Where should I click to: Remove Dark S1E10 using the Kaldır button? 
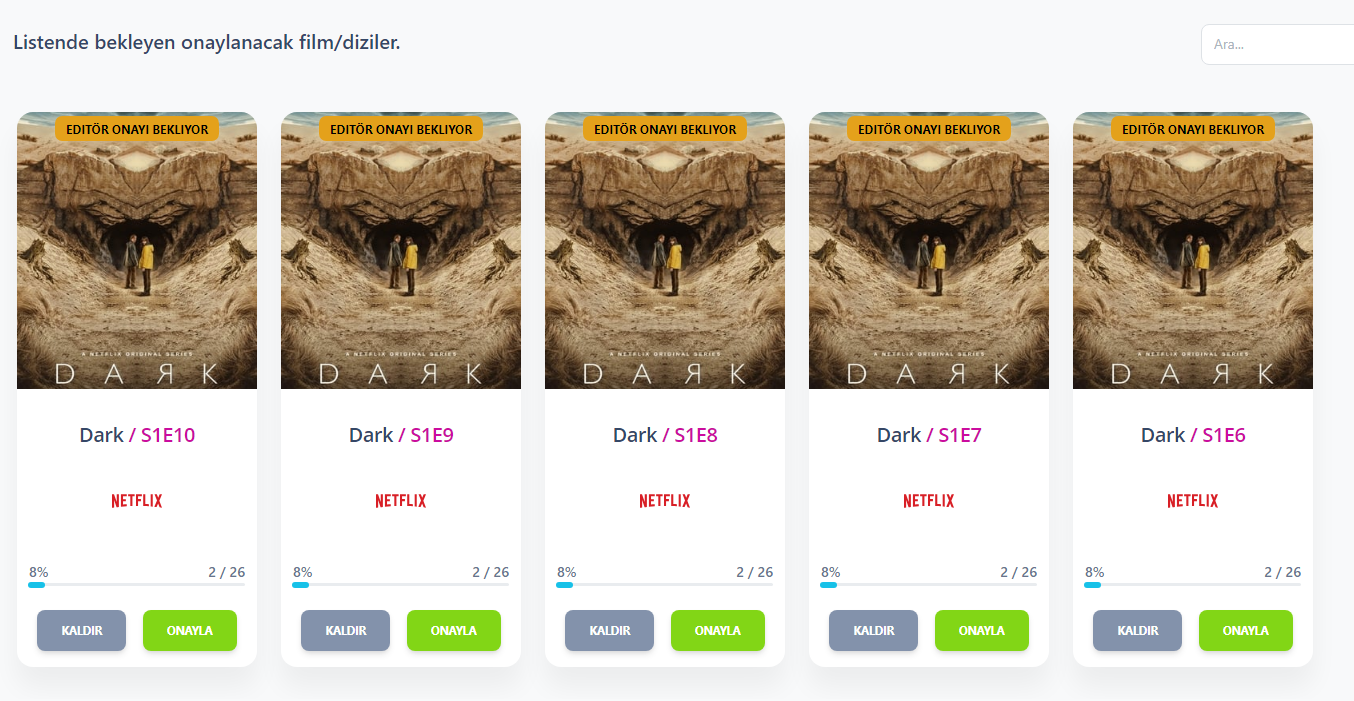tap(82, 631)
